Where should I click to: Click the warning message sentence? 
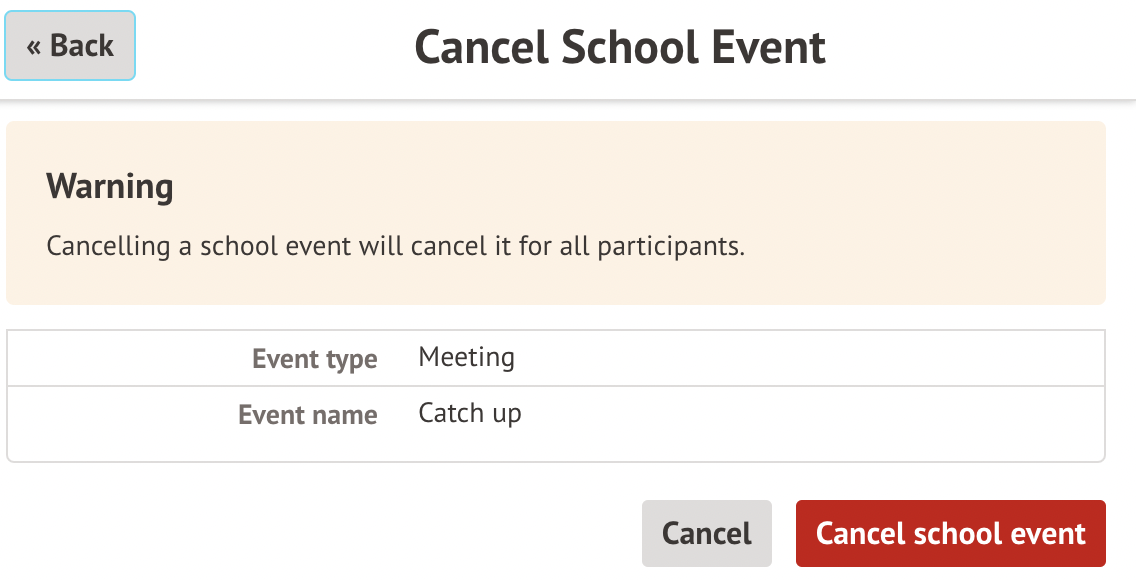396,246
